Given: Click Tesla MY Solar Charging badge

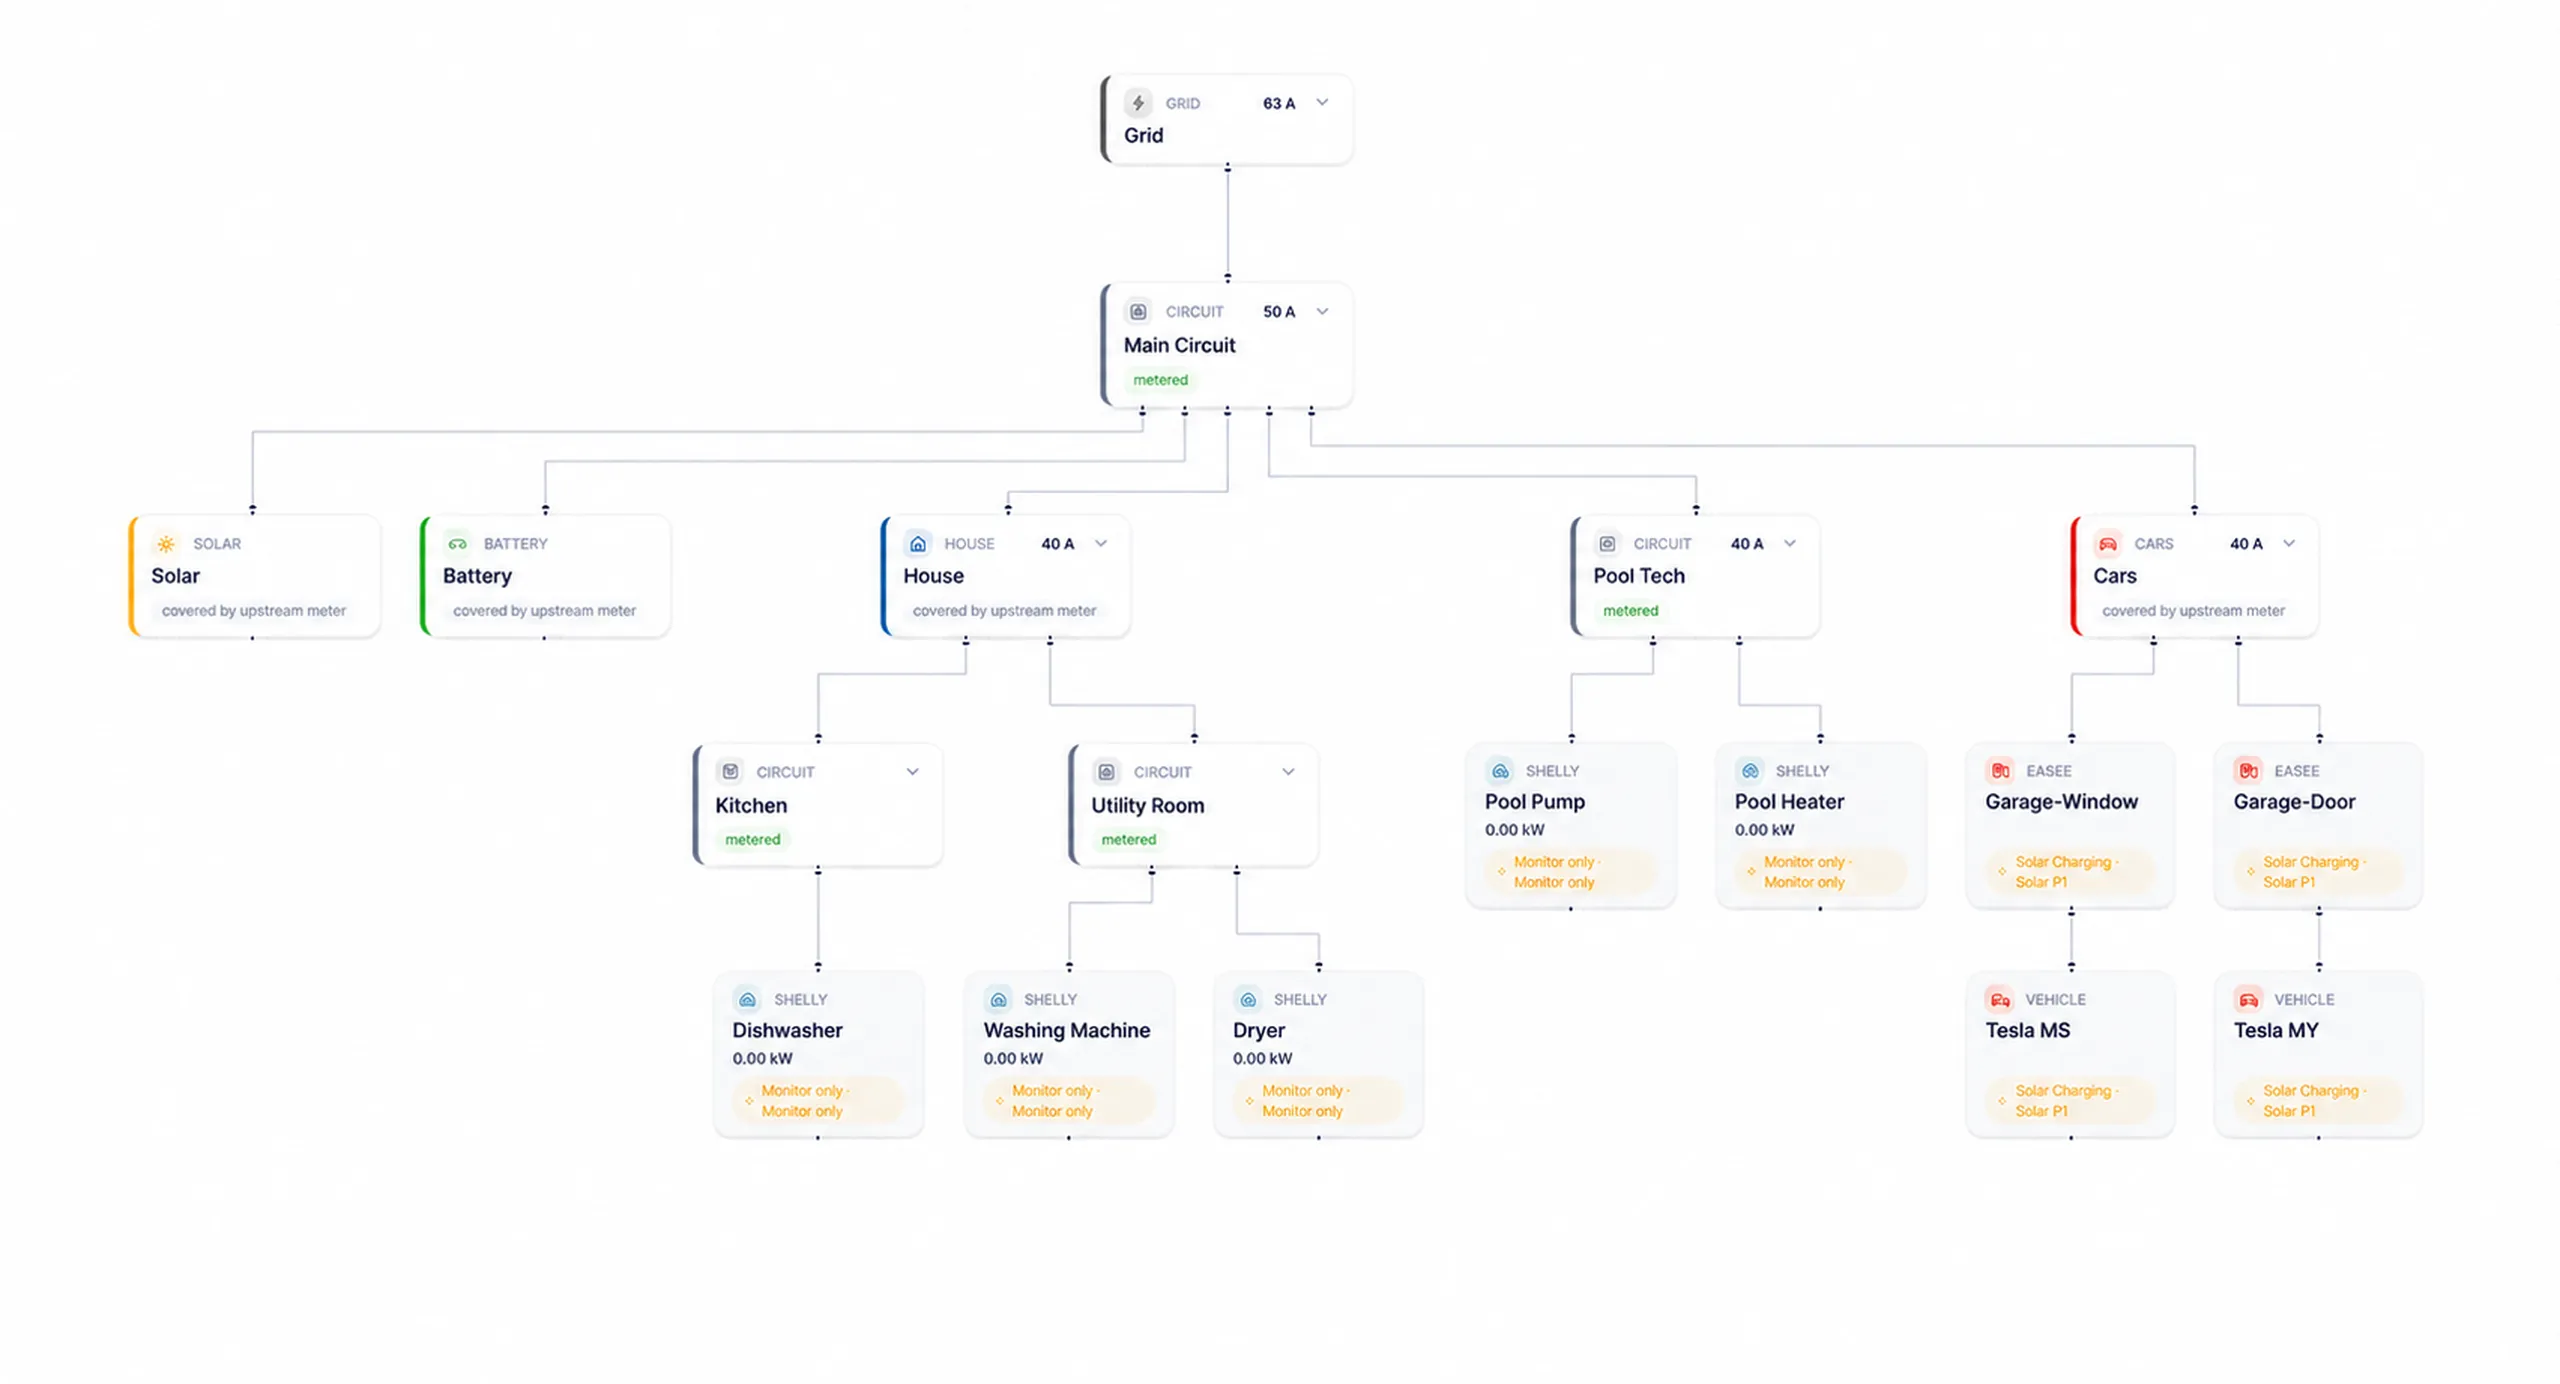Looking at the screenshot, I should (x=2318, y=1100).
